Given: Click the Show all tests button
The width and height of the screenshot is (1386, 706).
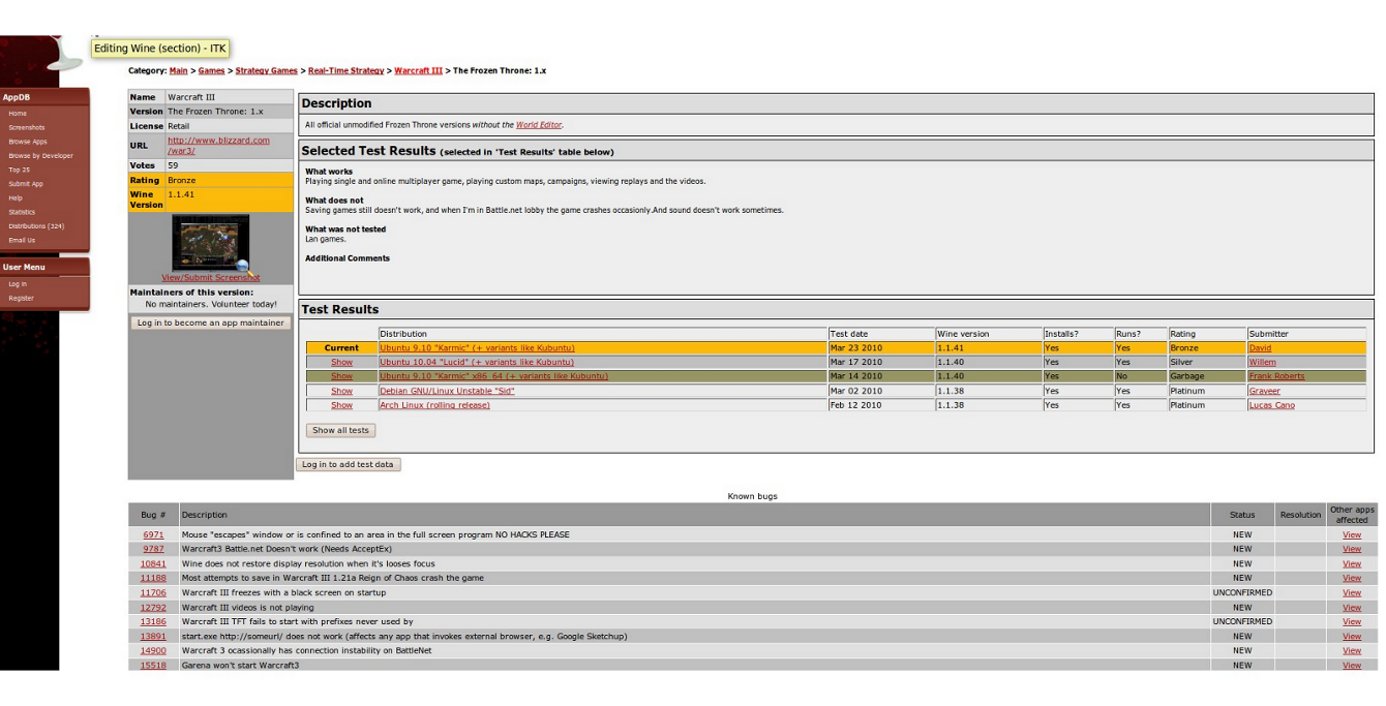Looking at the screenshot, I should point(340,431).
